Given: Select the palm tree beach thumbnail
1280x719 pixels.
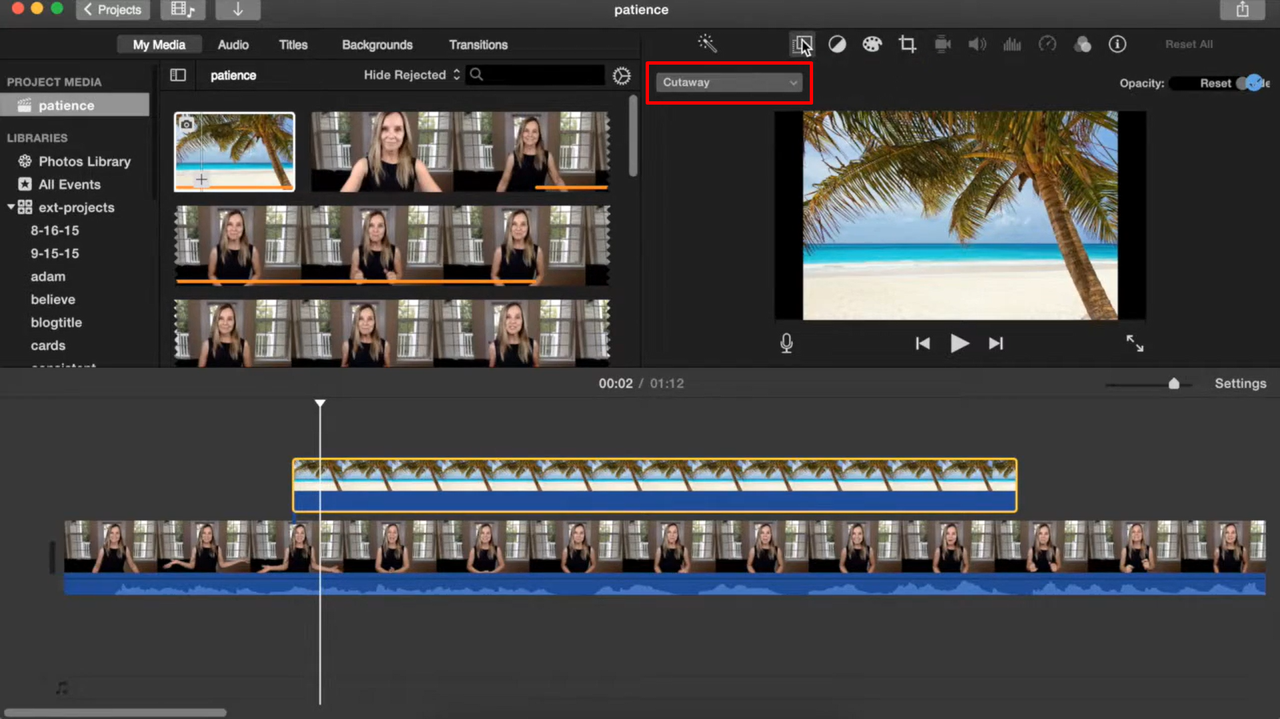Looking at the screenshot, I should click(234, 151).
